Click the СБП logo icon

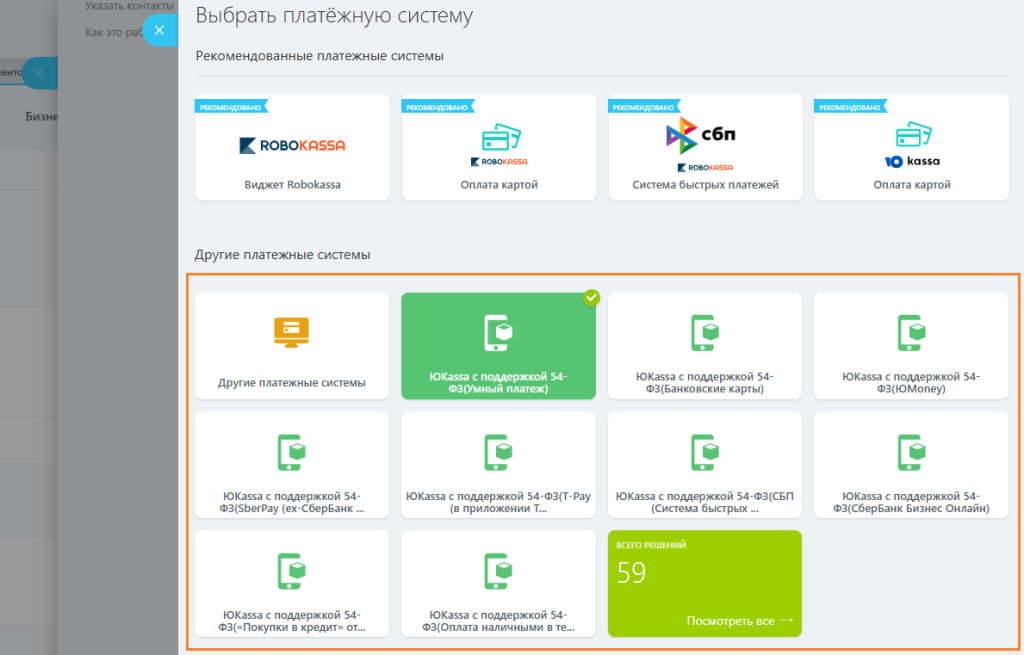pyautogui.click(x=701, y=135)
